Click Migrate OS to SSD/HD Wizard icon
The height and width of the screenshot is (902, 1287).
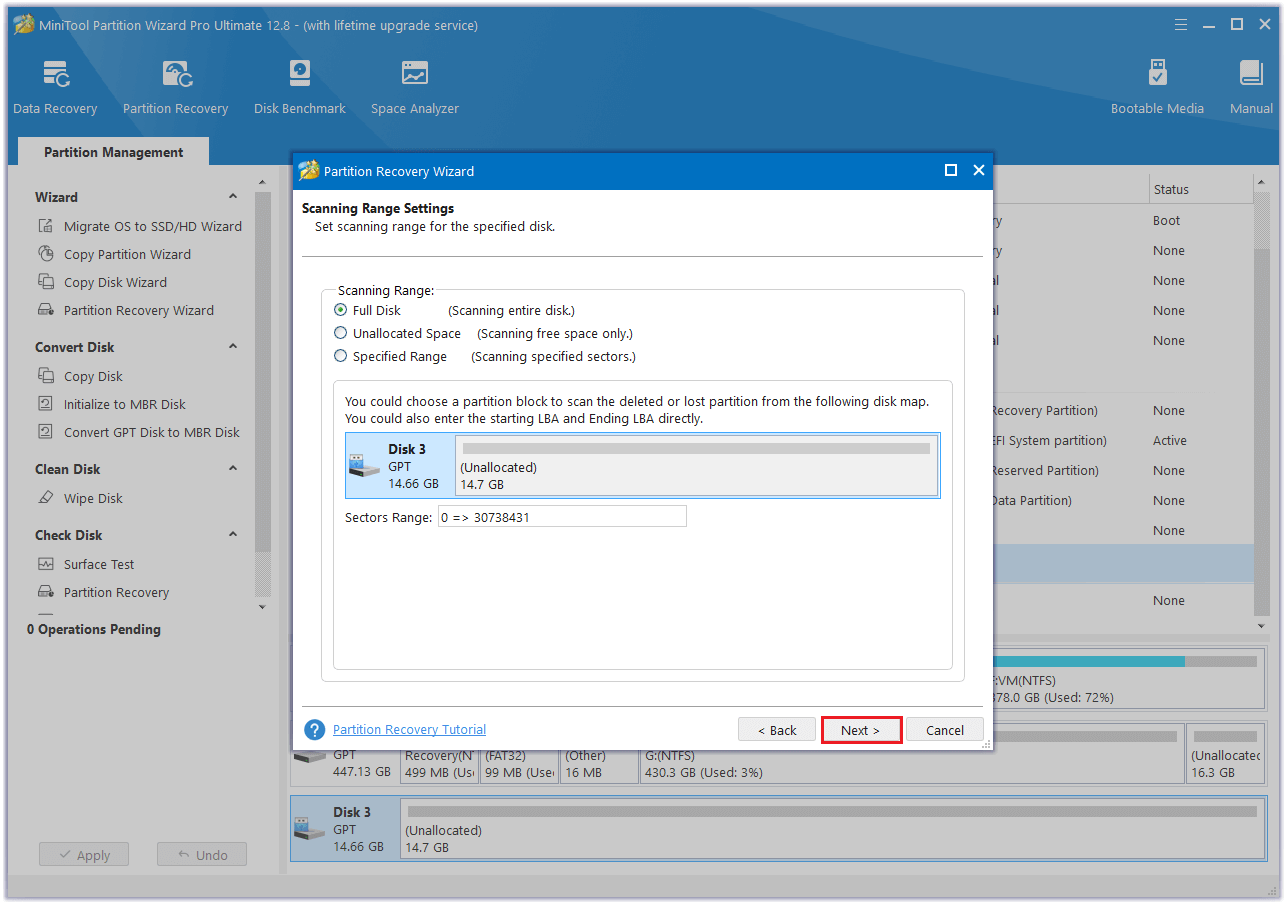click(x=46, y=226)
